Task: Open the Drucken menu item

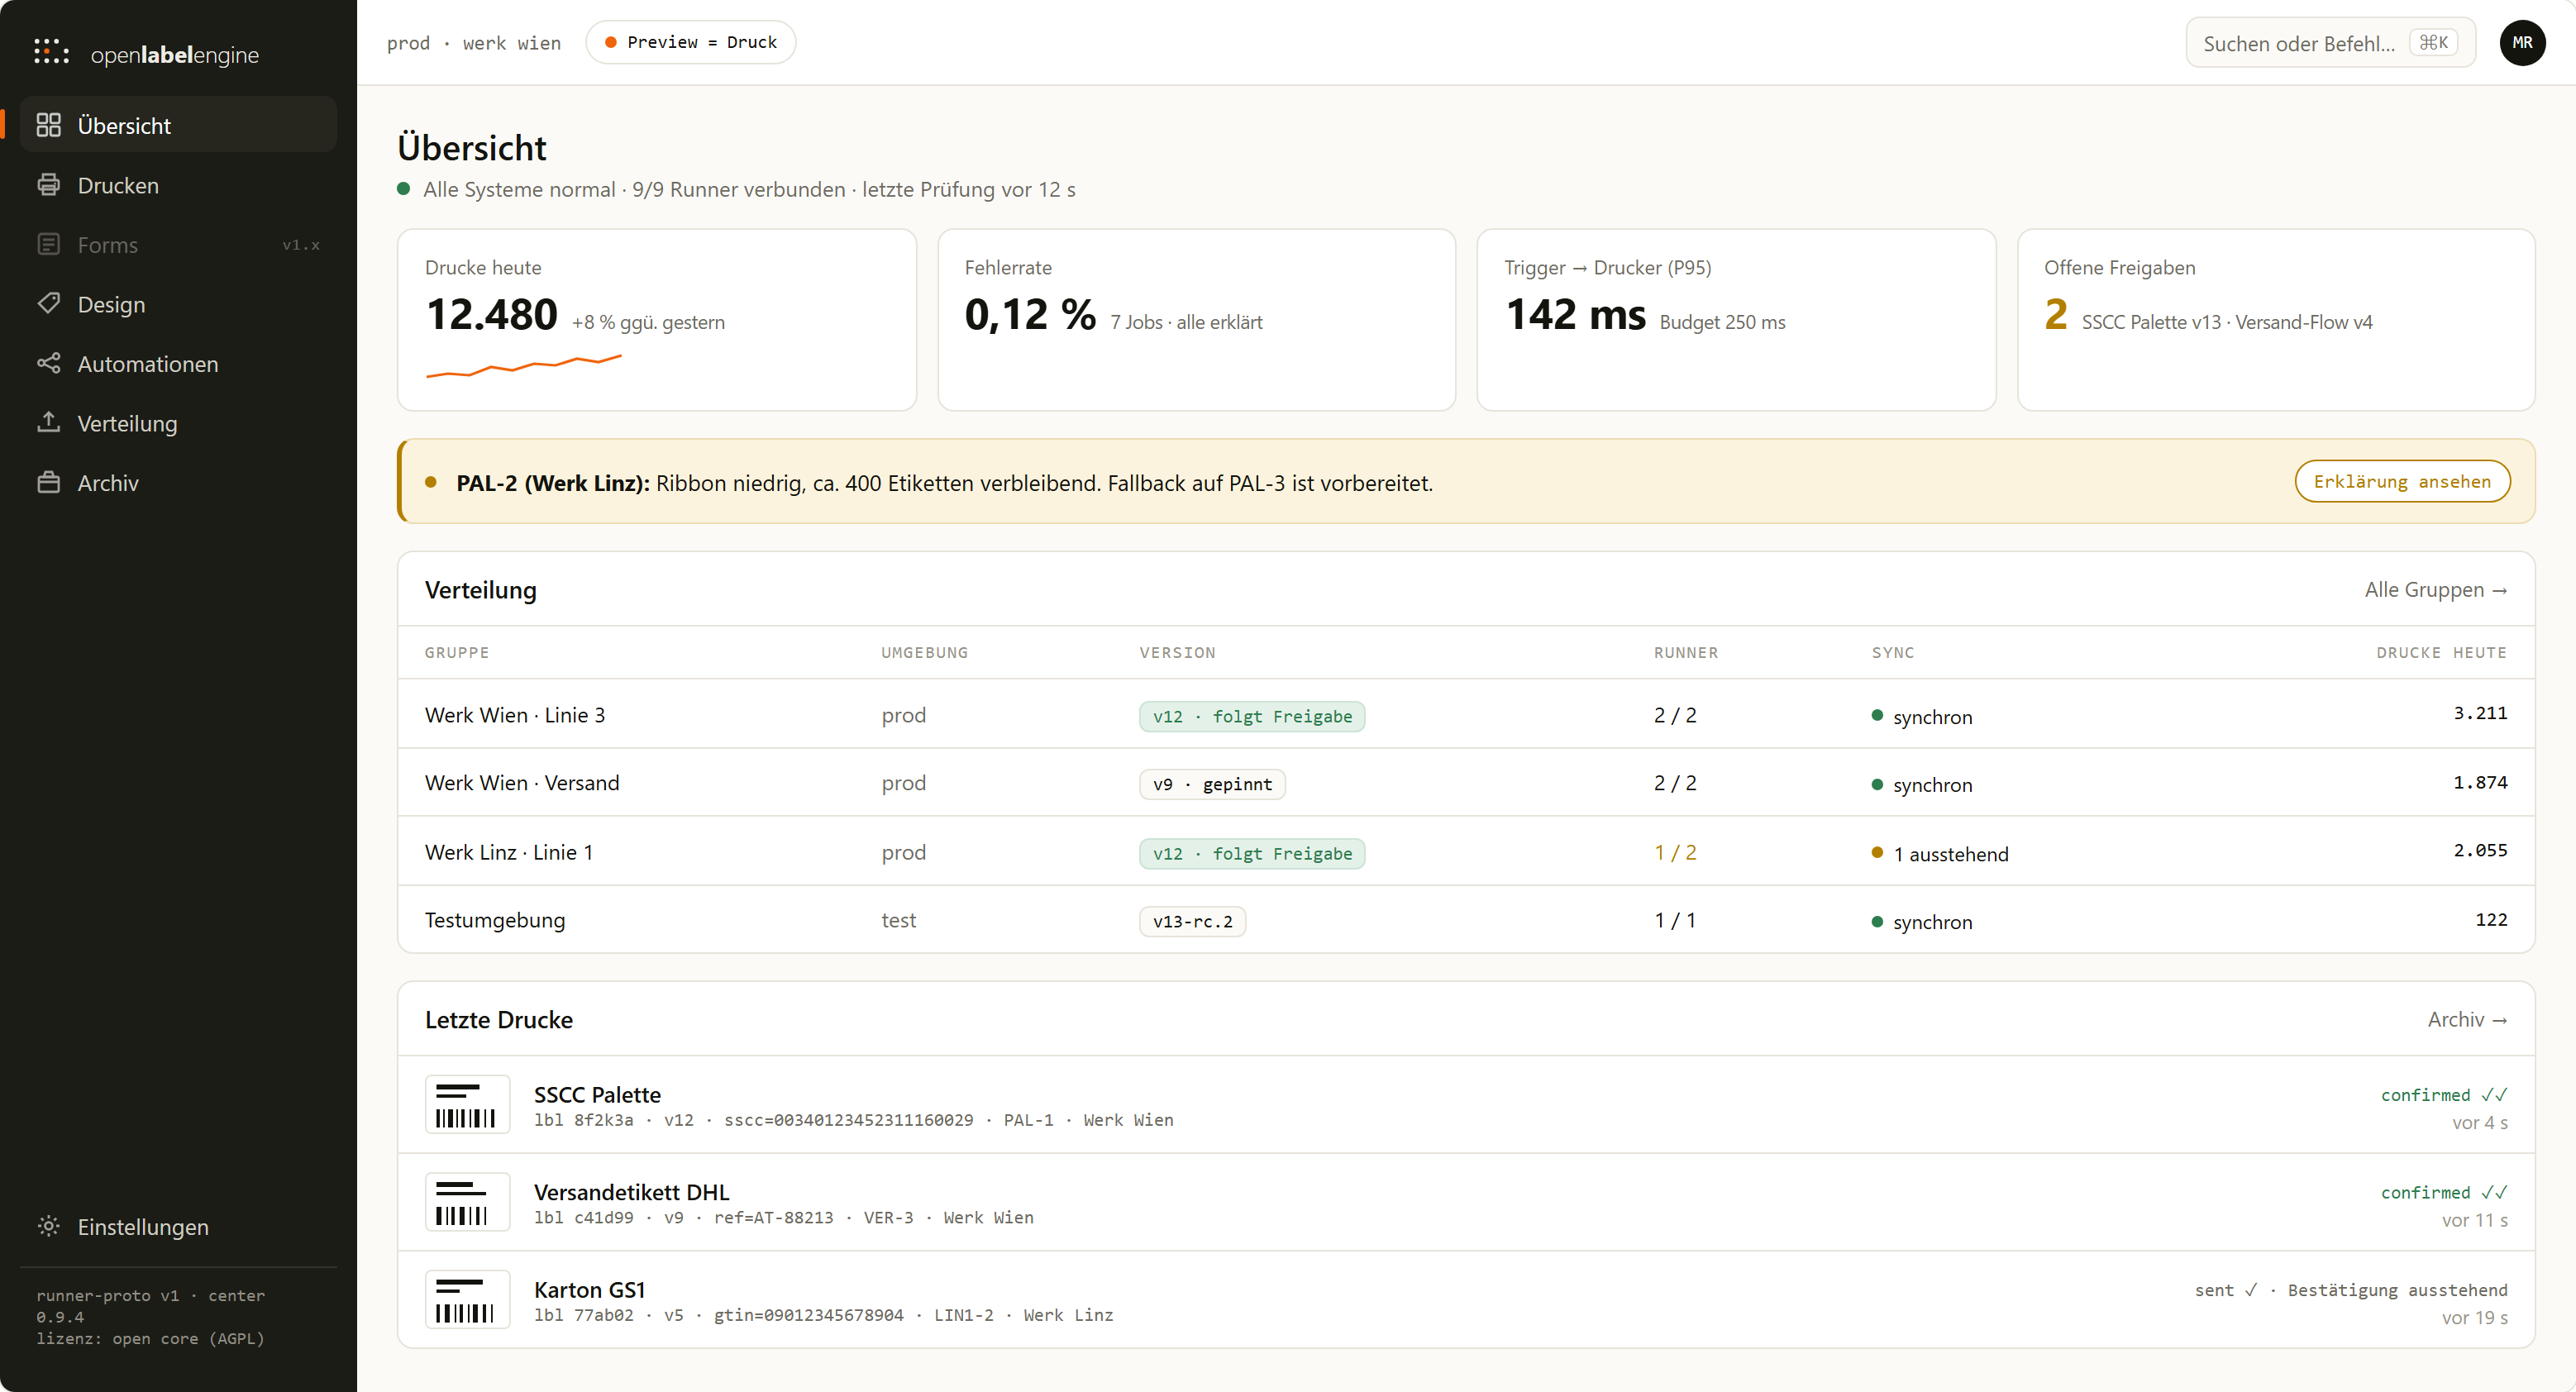Action: click(178, 185)
